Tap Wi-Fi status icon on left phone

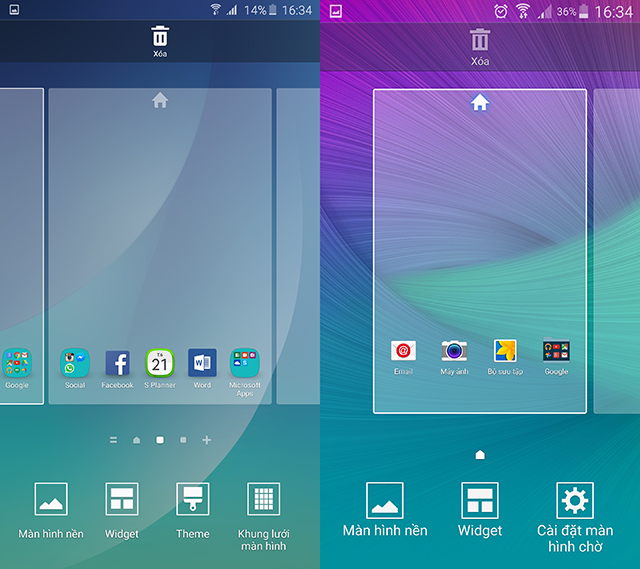point(216,9)
